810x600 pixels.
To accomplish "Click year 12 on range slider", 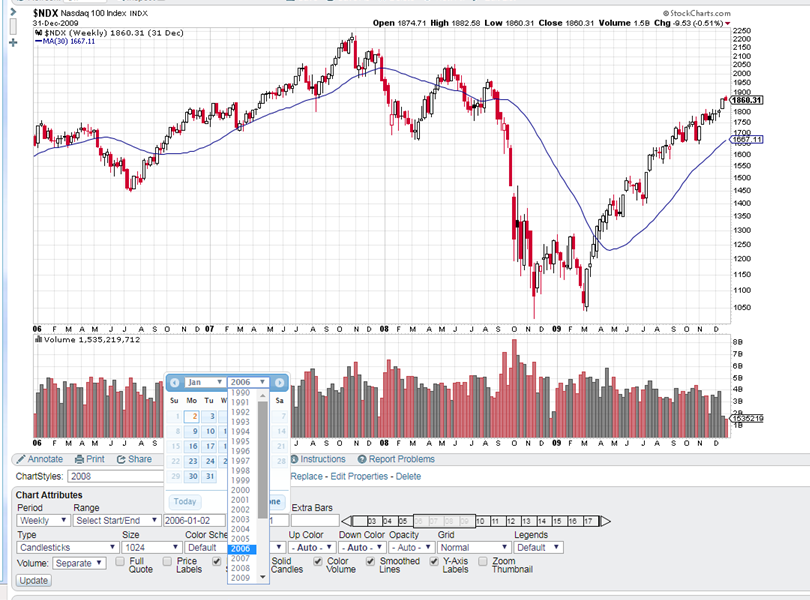I will [511, 521].
